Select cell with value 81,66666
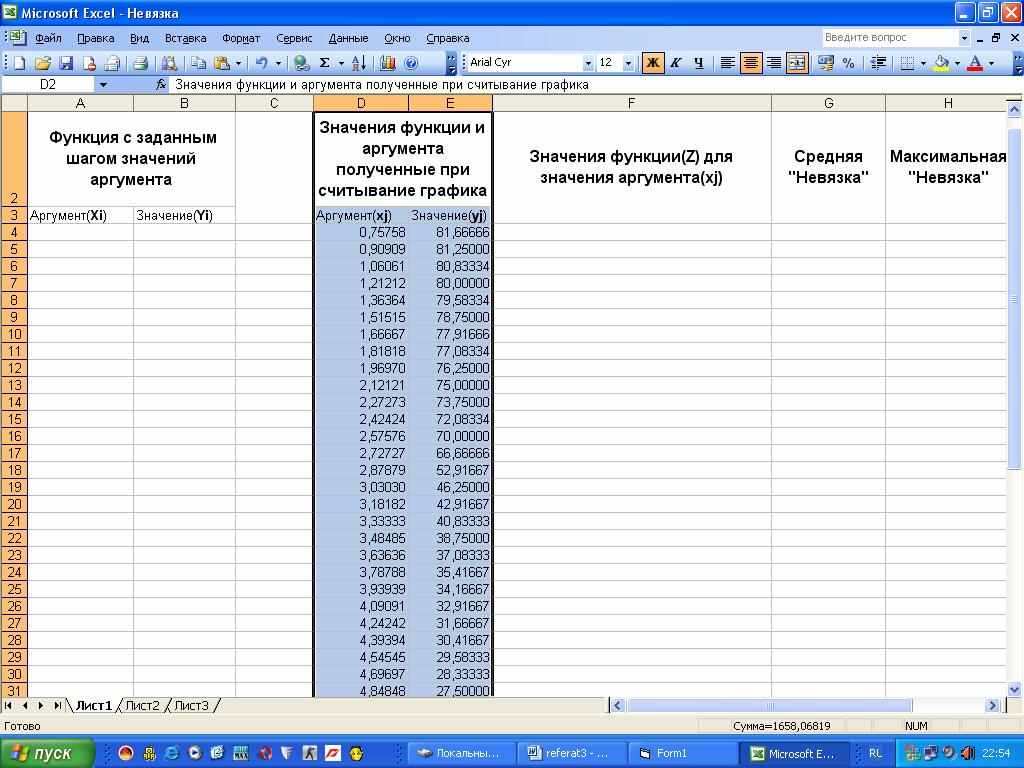Viewport: 1024px width, 768px height. (x=451, y=232)
